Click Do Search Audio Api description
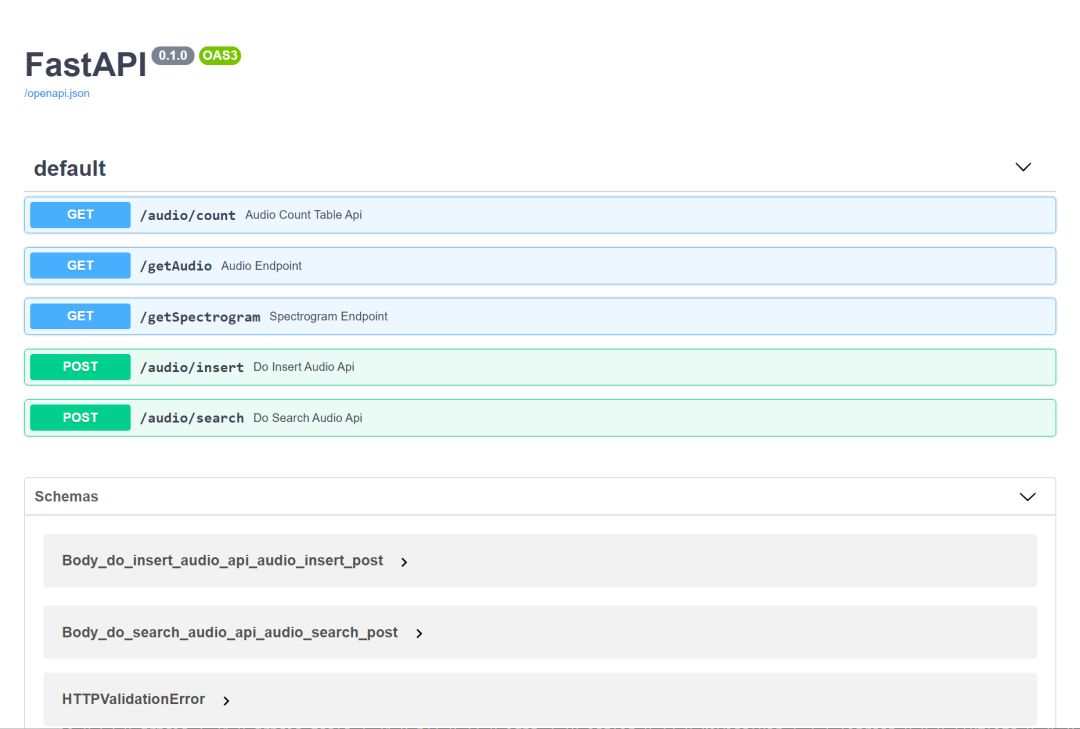This screenshot has width=1080, height=729. click(307, 418)
